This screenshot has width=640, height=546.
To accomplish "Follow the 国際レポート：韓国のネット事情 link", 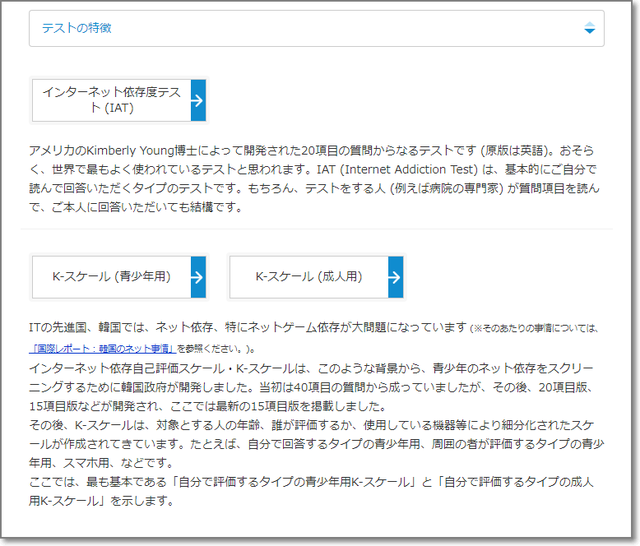I will click(101, 348).
